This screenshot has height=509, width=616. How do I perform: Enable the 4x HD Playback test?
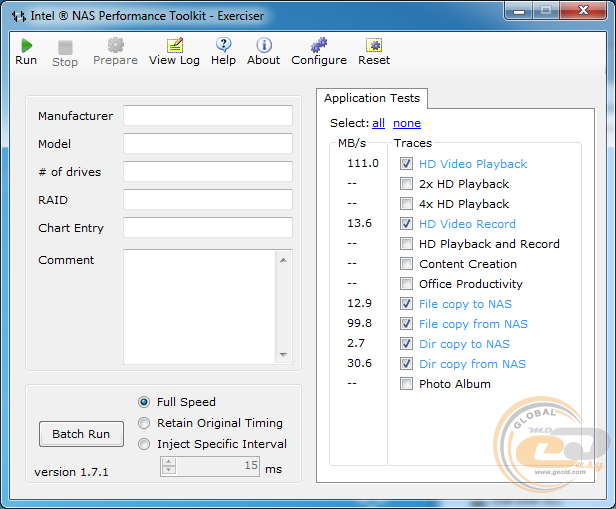point(406,203)
